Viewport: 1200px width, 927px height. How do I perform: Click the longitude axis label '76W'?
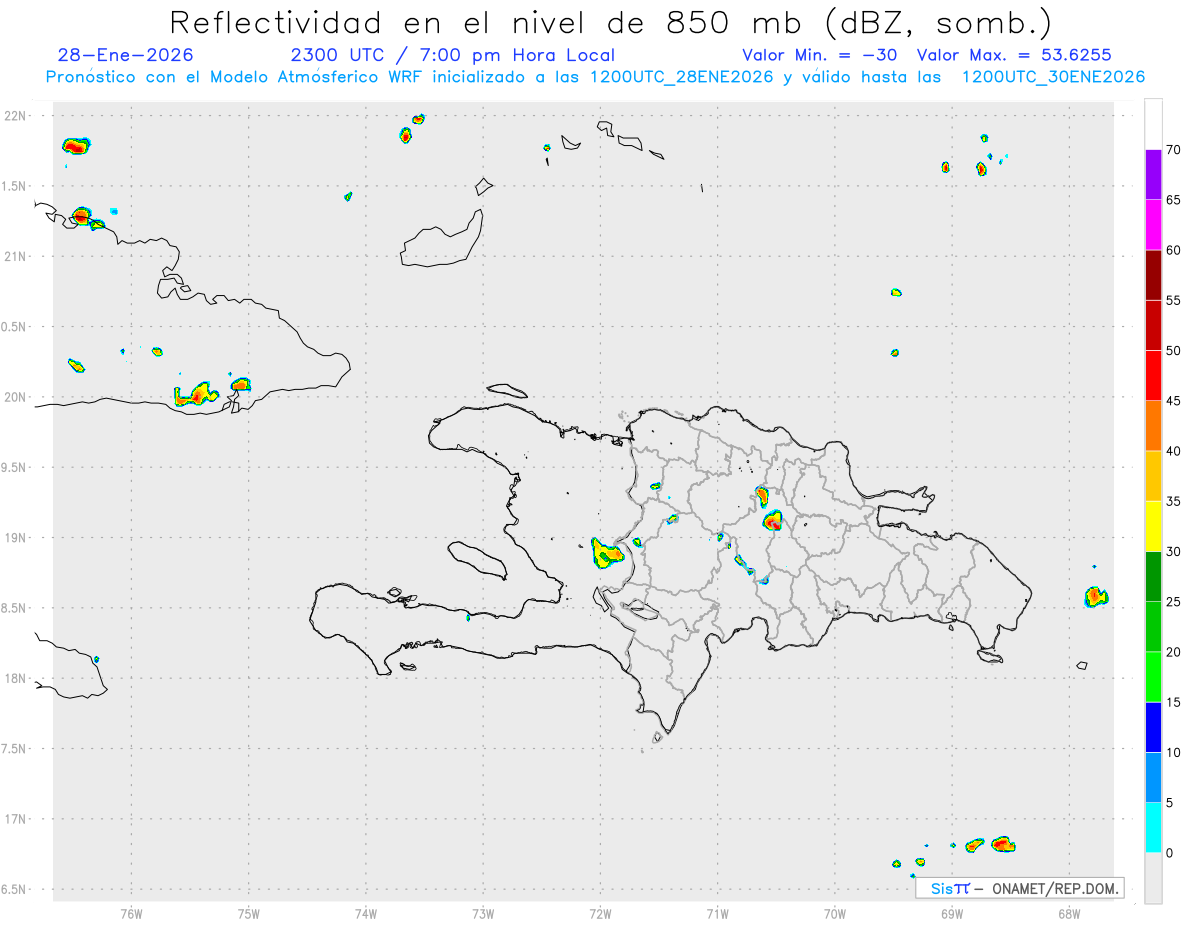point(131,914)
